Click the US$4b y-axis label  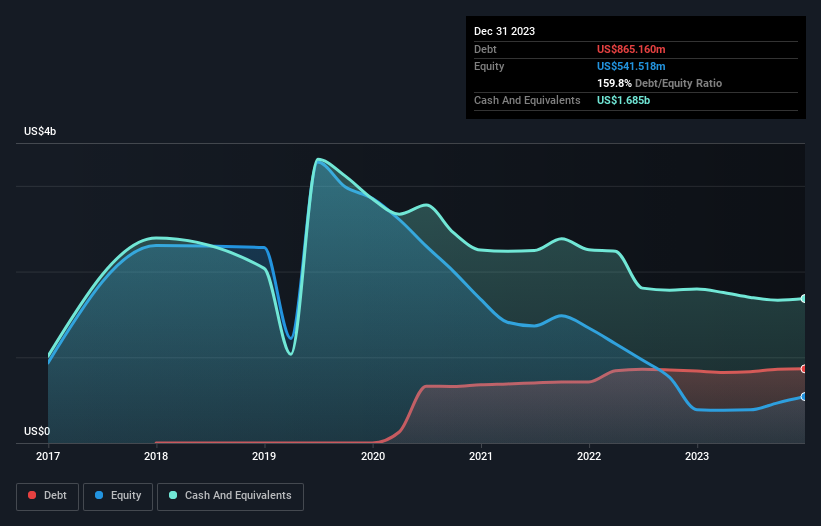(x=40, y=131)
